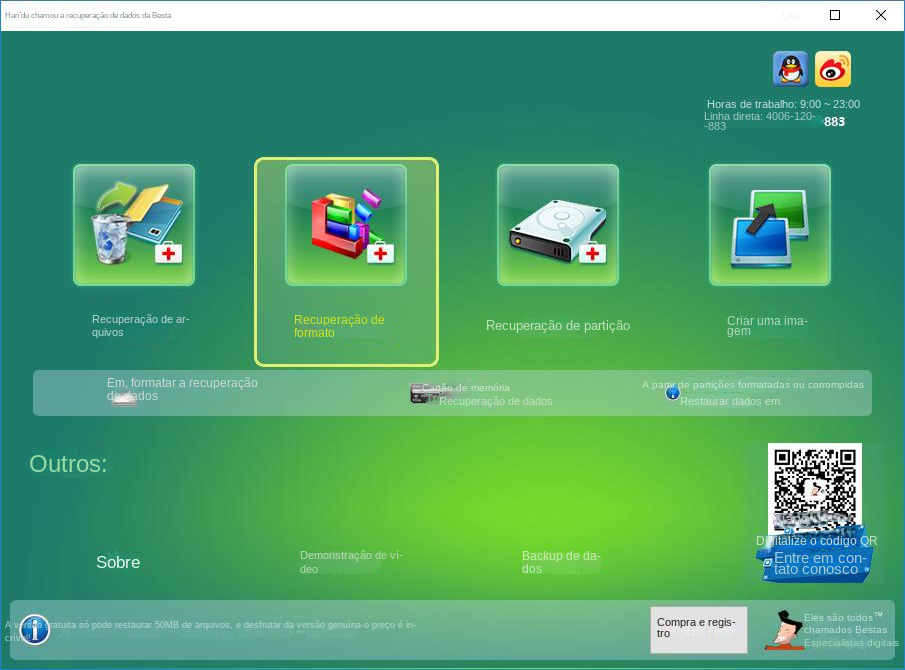Open 'Demonstração de vídeo'
This screenshot has width=905, height=670.
click(351, 562)
